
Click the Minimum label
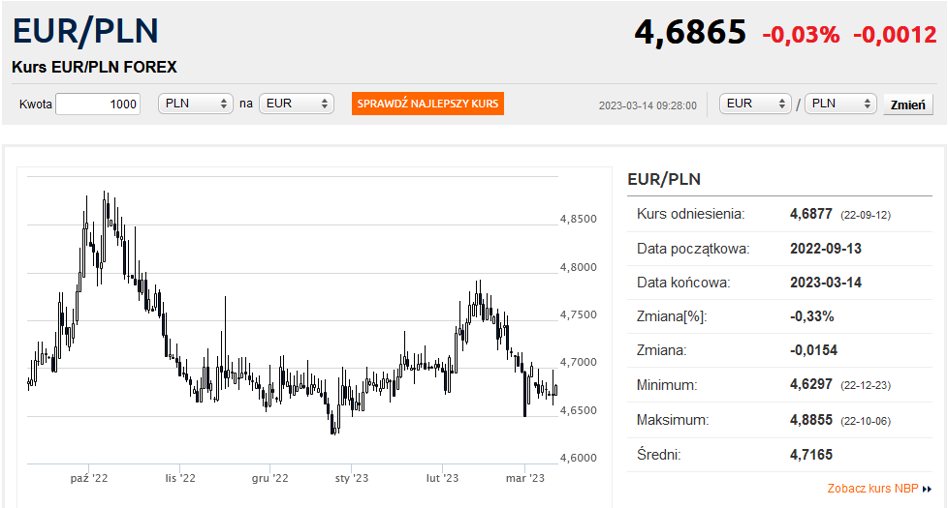click(x=667, y=385)
